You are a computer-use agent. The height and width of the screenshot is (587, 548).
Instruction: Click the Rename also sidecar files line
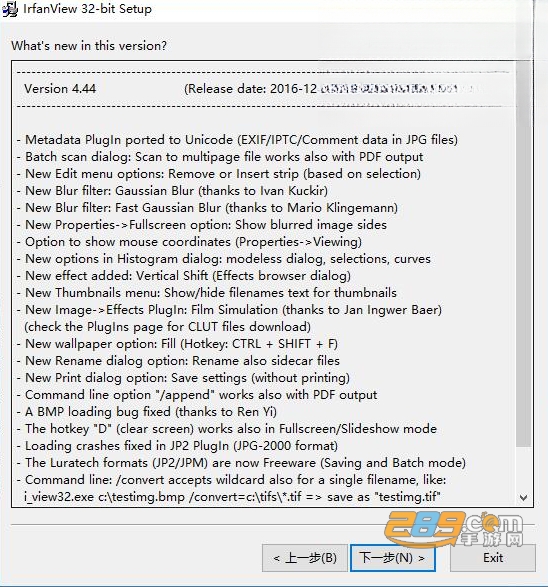tap(179, 361)
